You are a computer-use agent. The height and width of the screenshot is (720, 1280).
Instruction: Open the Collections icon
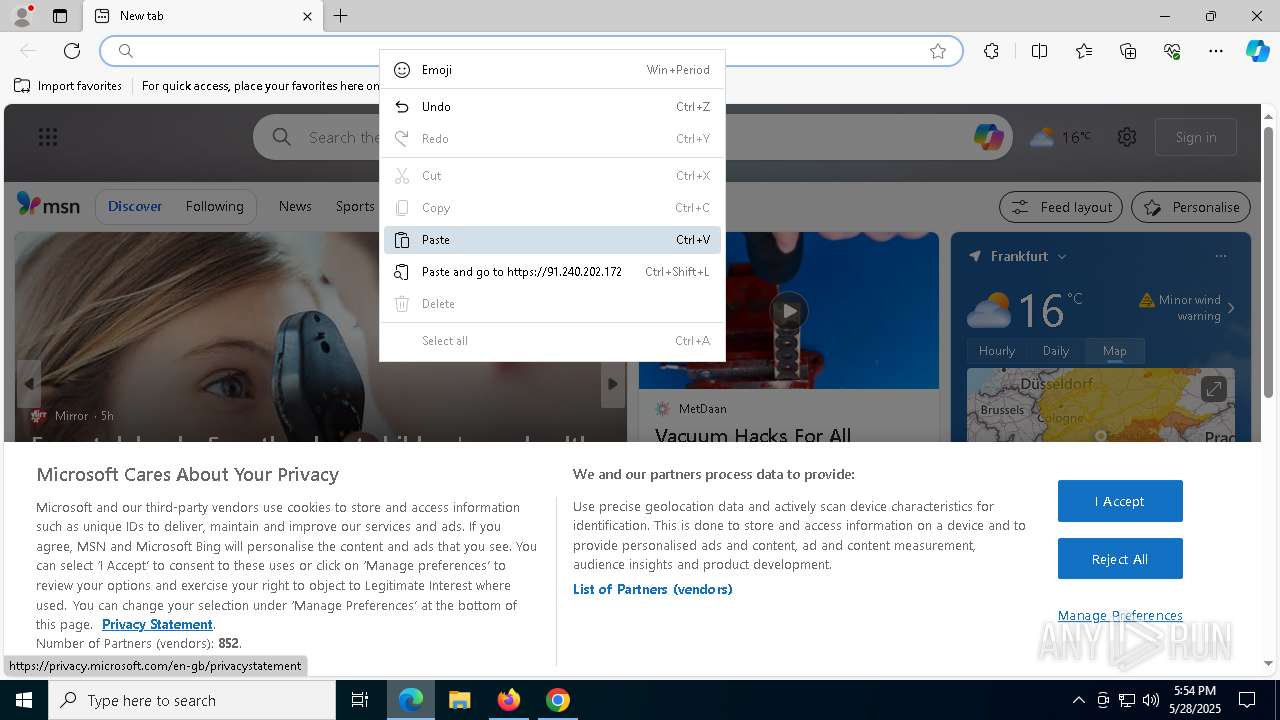[1128, 51]
